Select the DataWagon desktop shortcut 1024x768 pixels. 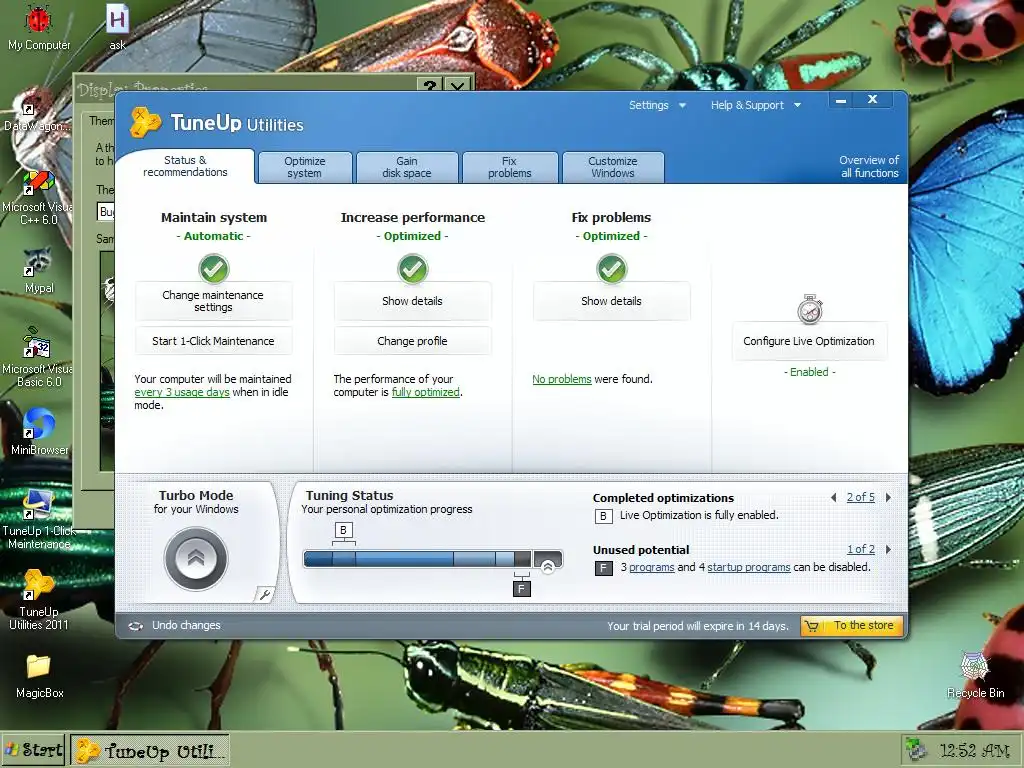36,116
